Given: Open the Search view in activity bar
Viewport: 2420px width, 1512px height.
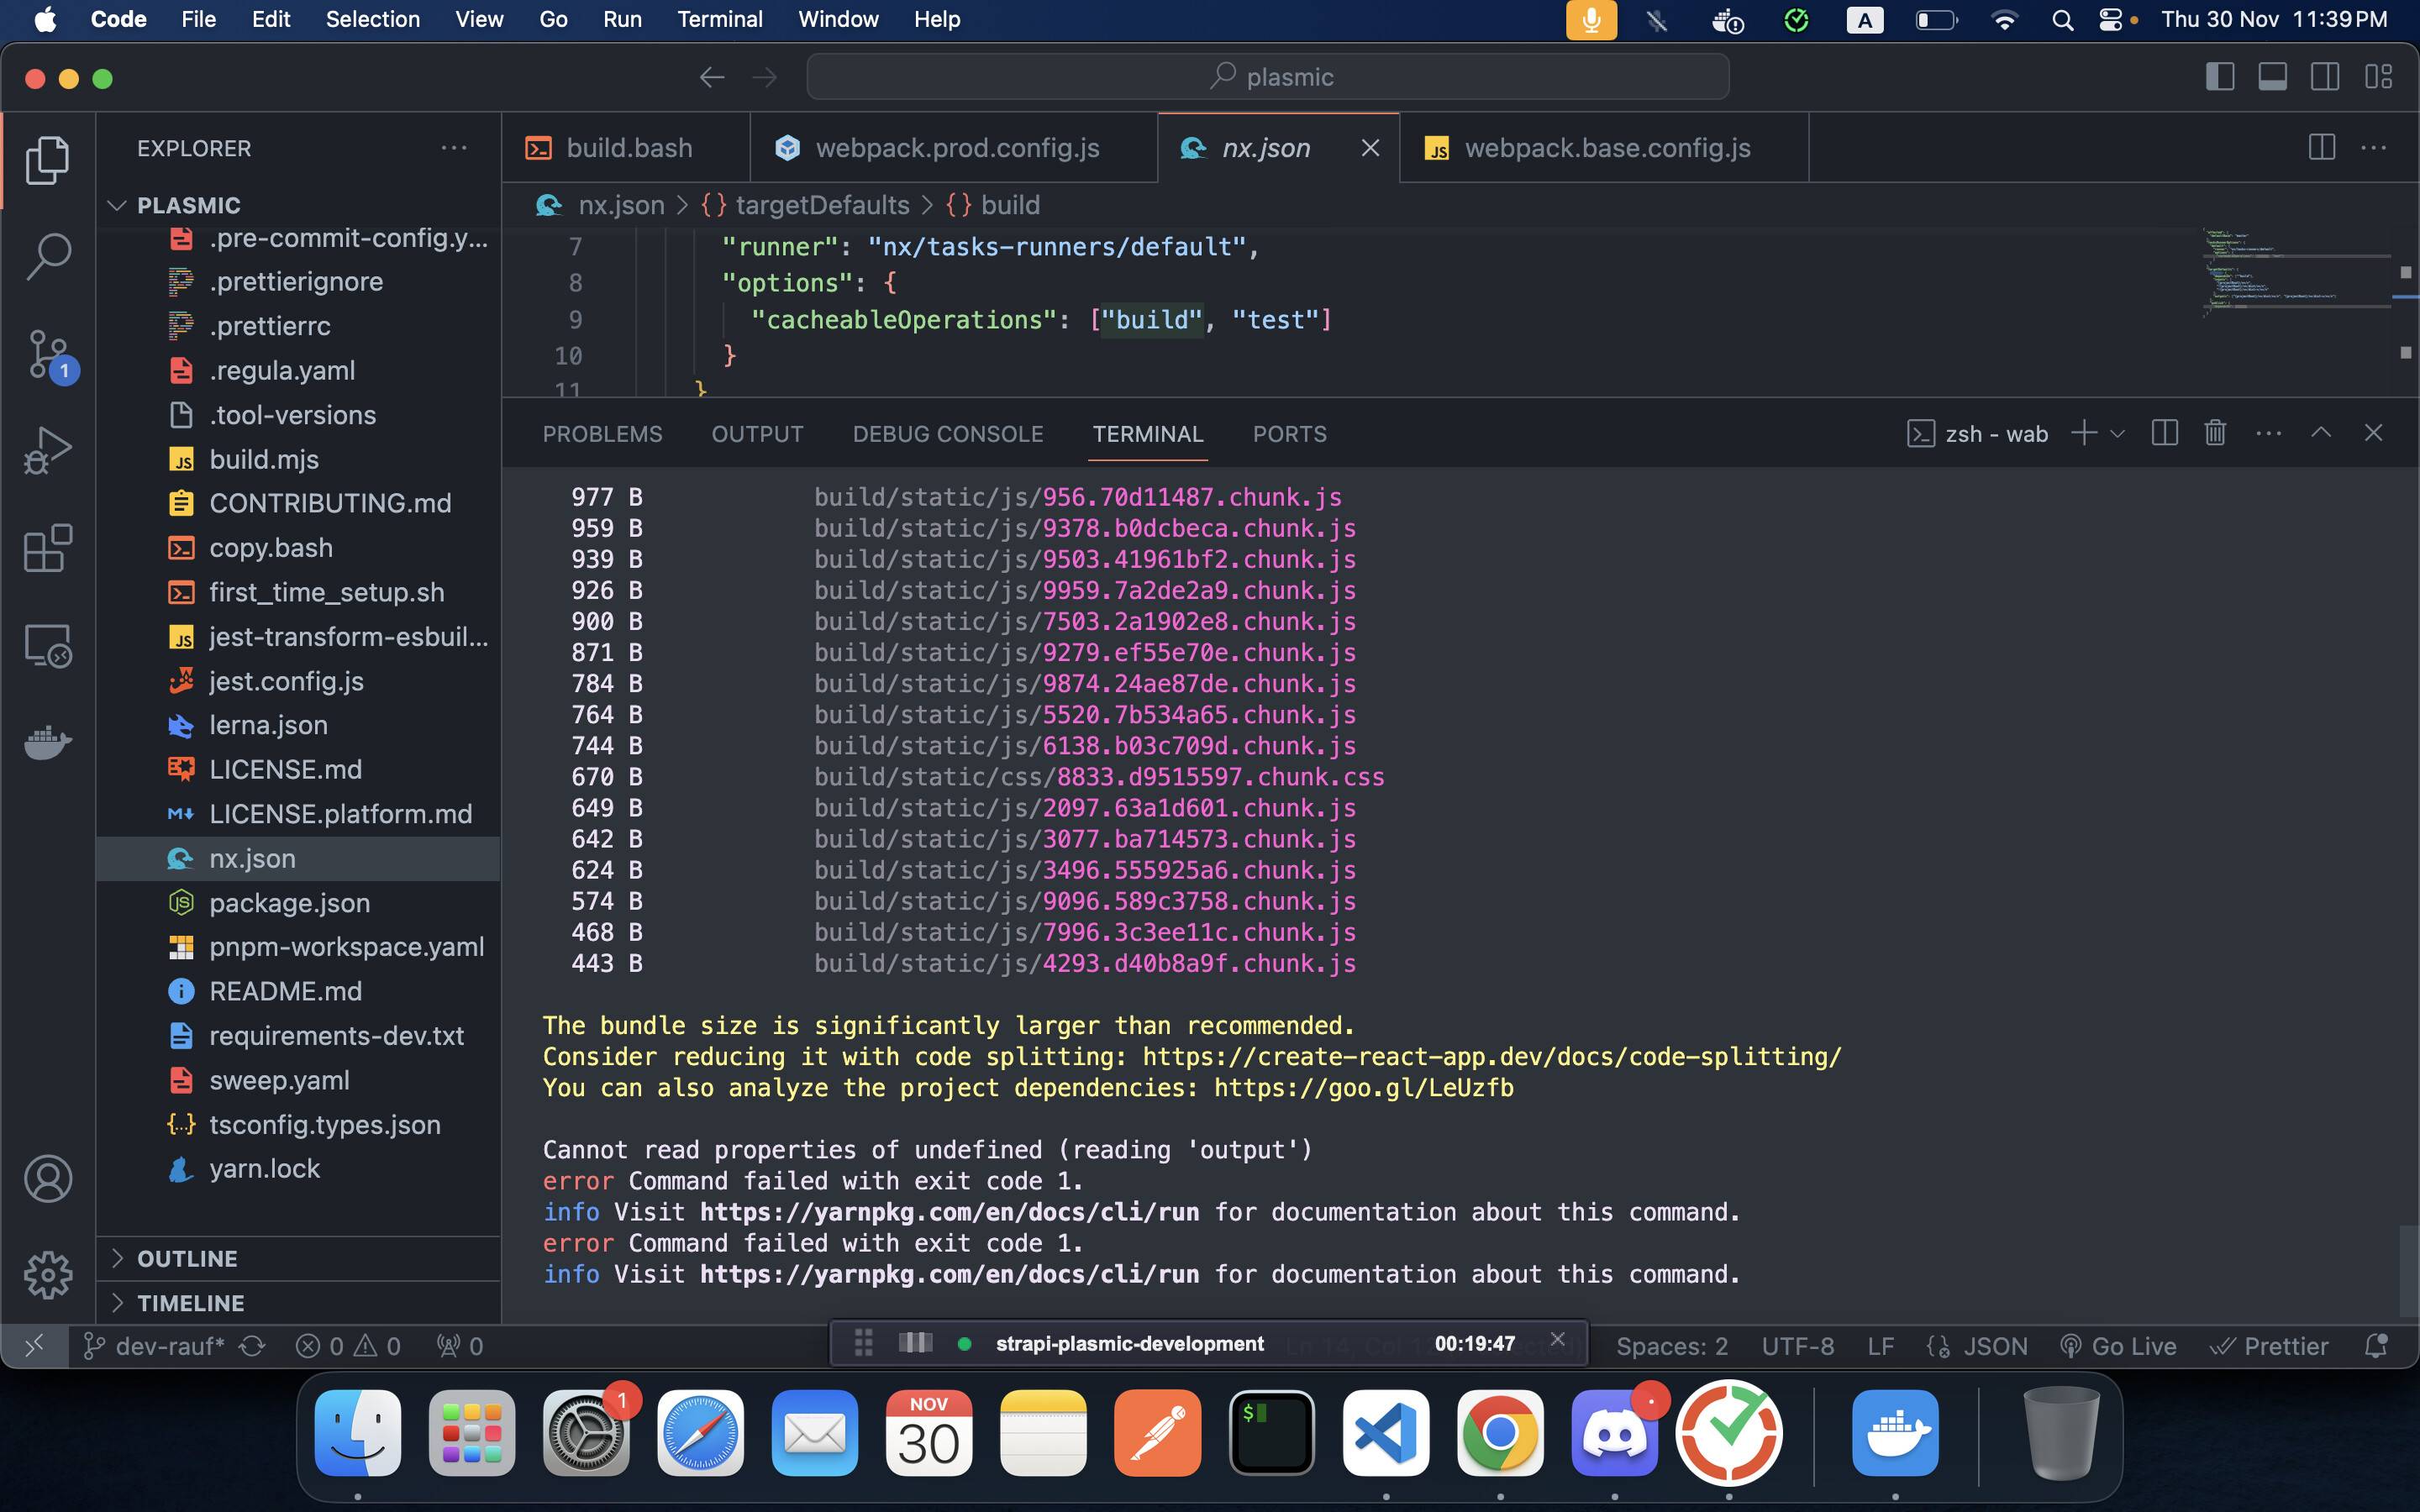Looking at the screenshot, I should point(48,257).
